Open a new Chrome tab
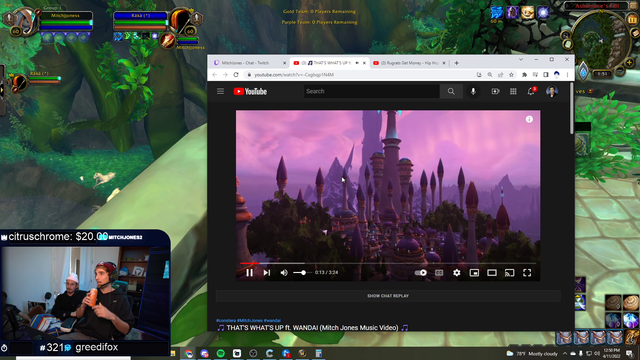 (x=456, y=63)
